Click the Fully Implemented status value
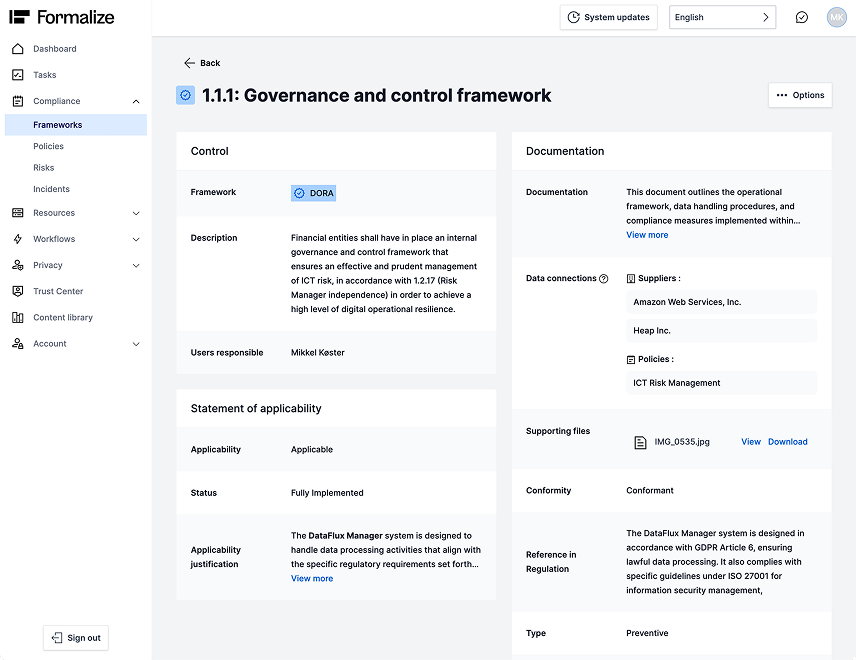 (x=327, y=493)
